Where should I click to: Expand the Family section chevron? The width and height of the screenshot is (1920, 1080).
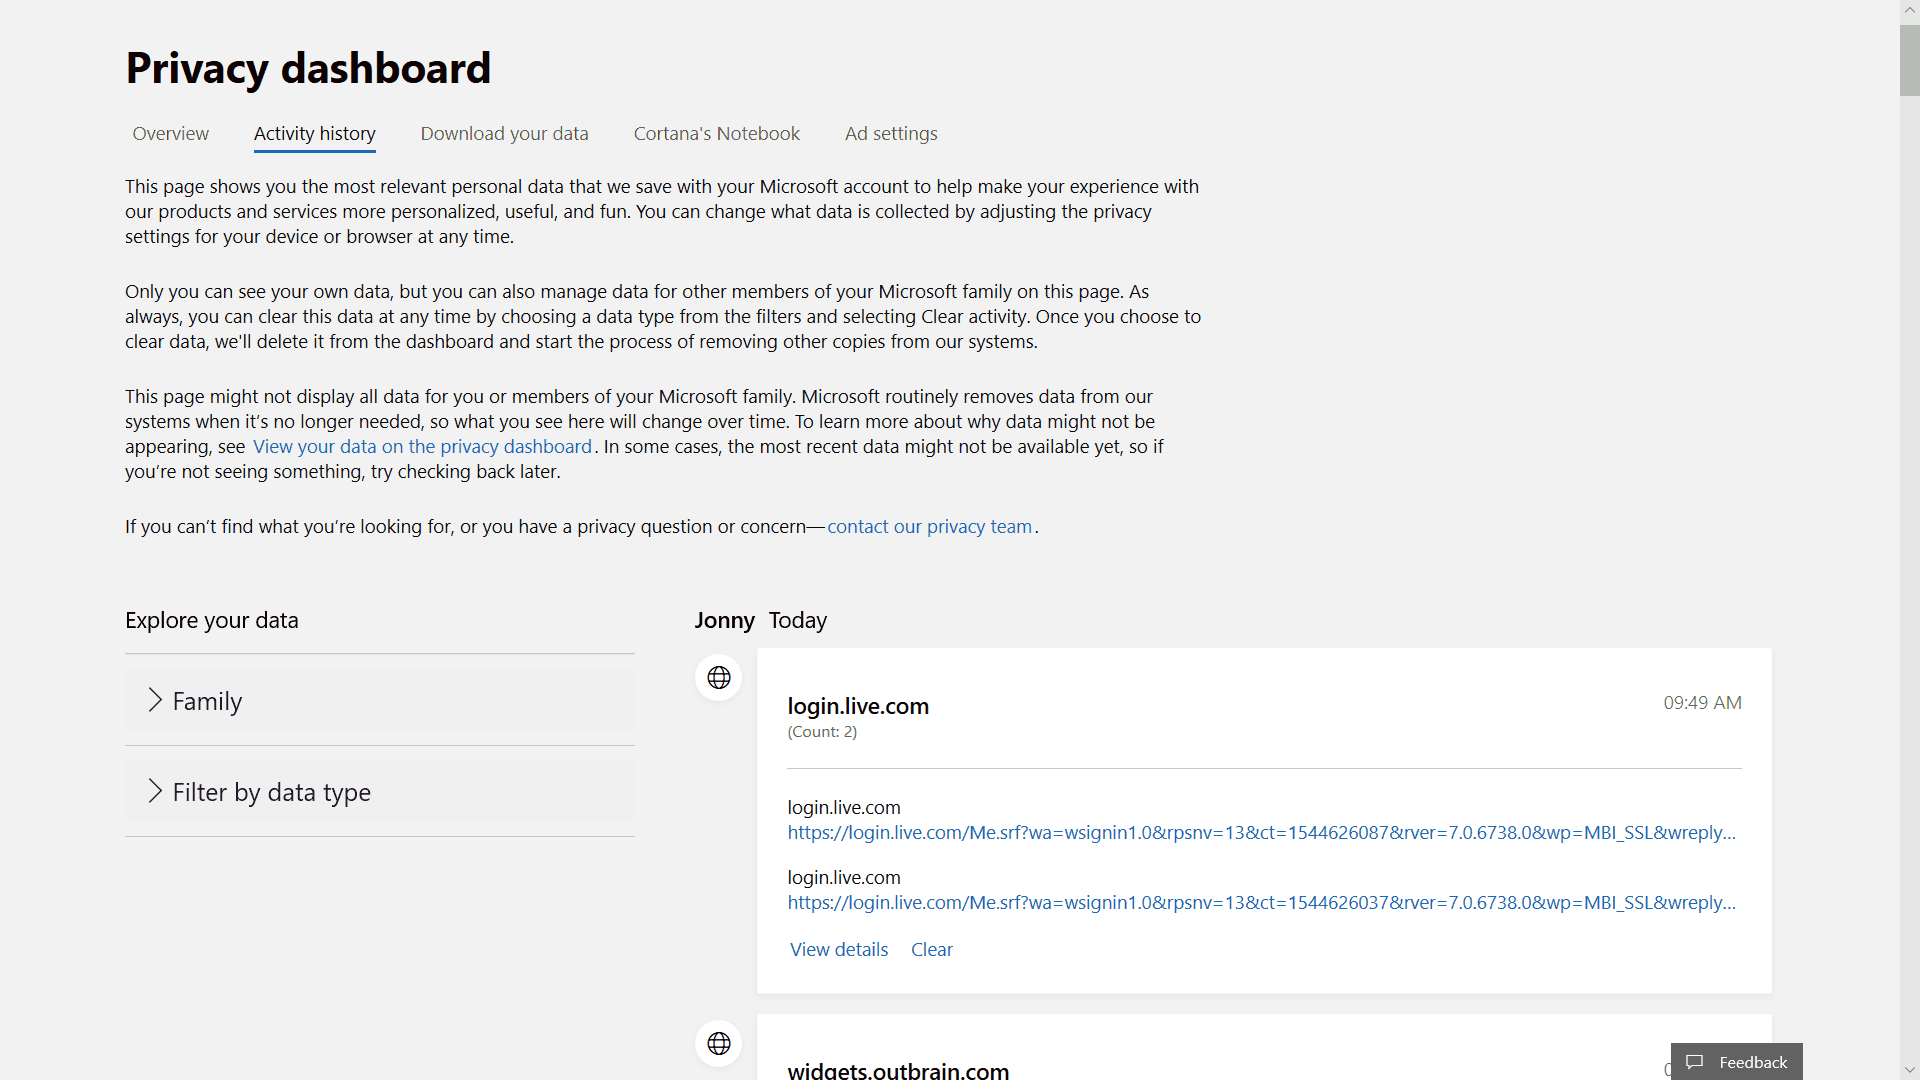click(155, 700)
